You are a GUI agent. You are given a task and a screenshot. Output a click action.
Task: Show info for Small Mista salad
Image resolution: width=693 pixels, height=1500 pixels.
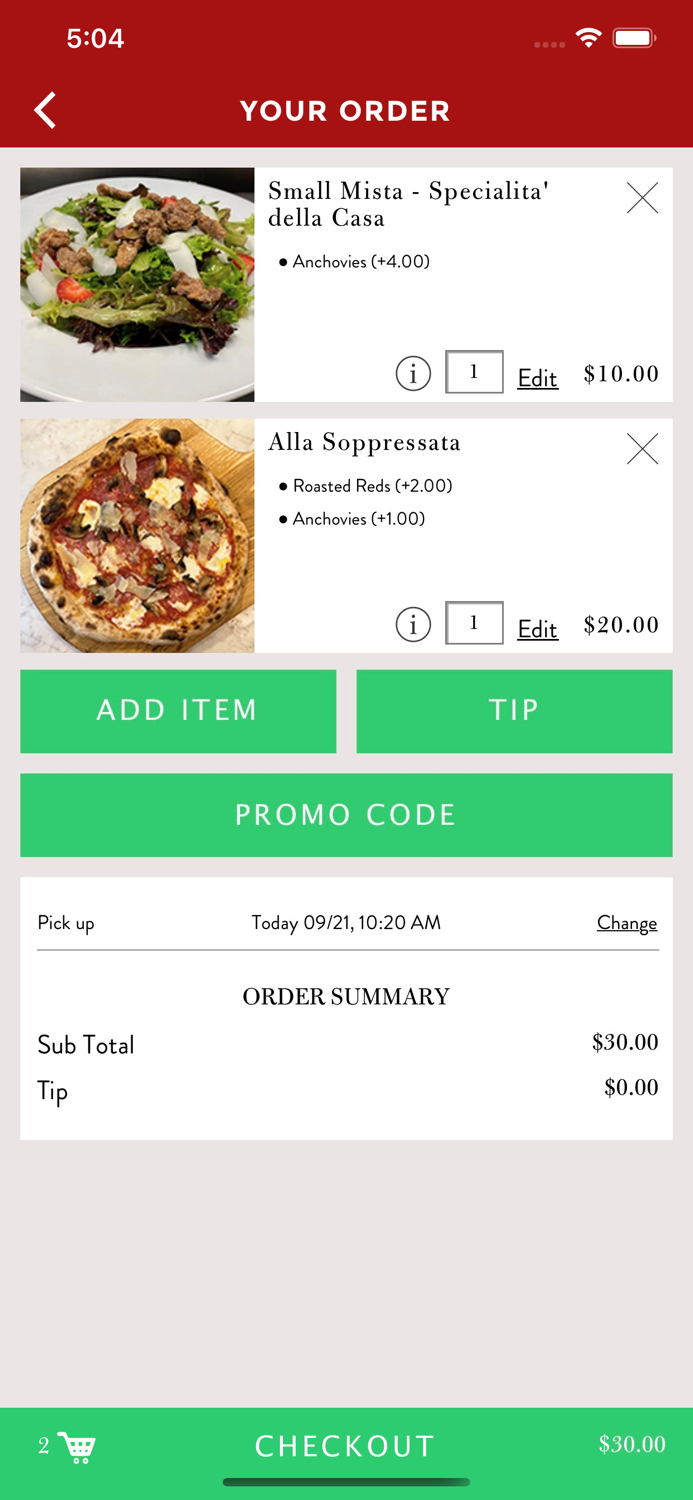coord(413,374)
